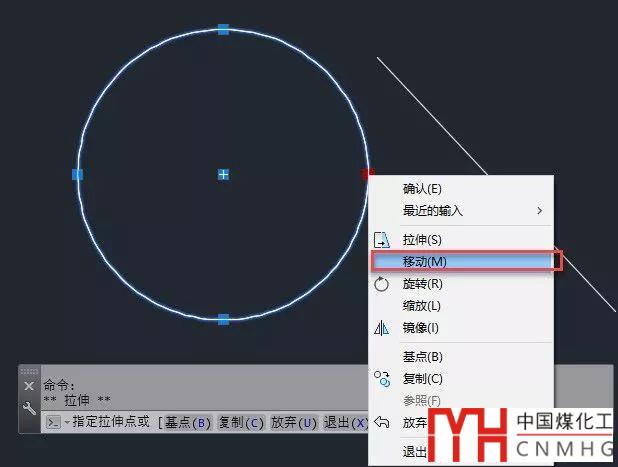Image resolution: width=618 pixels, height=467 pixels.
Task: Click the ** 拉伸 ** command history text
Action: 77,400
